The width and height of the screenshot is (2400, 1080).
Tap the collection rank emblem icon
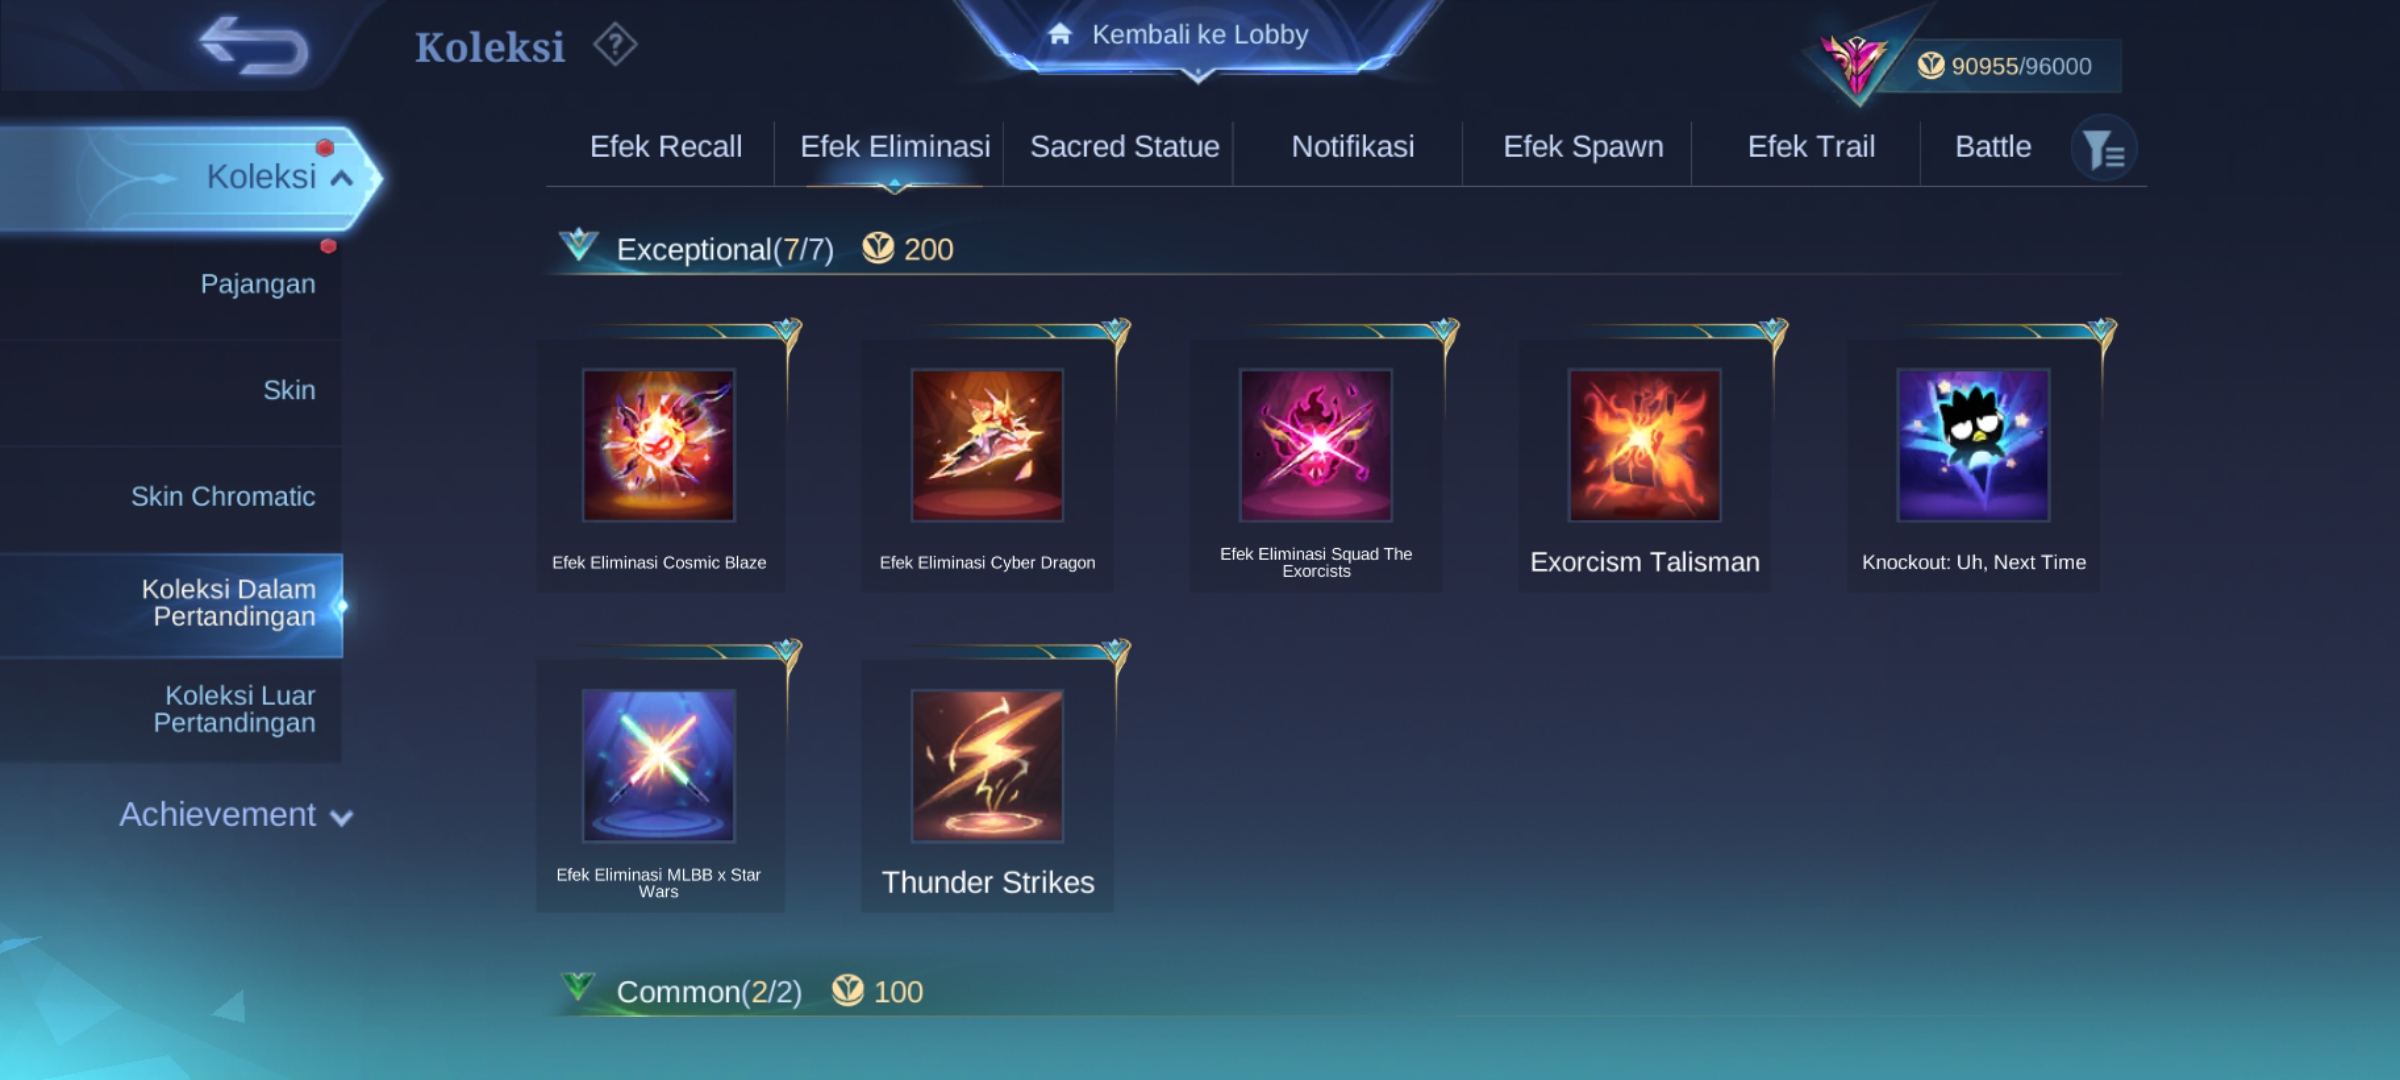pos(1853,66)
